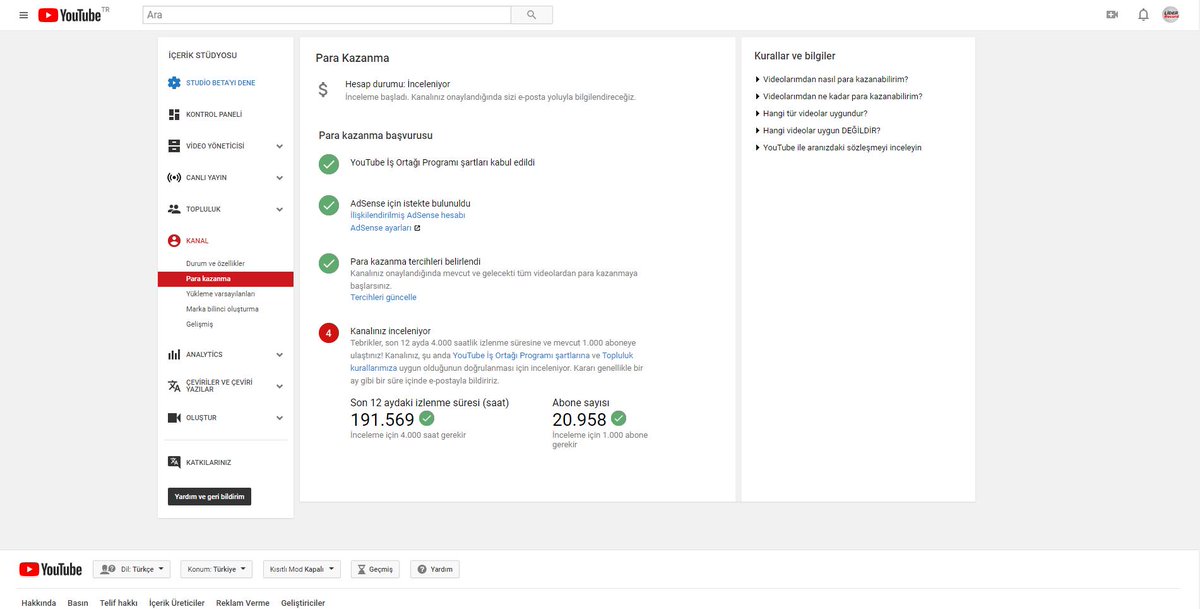
Task: Expand the Oluştur section chevron
Action: [279, 418]
